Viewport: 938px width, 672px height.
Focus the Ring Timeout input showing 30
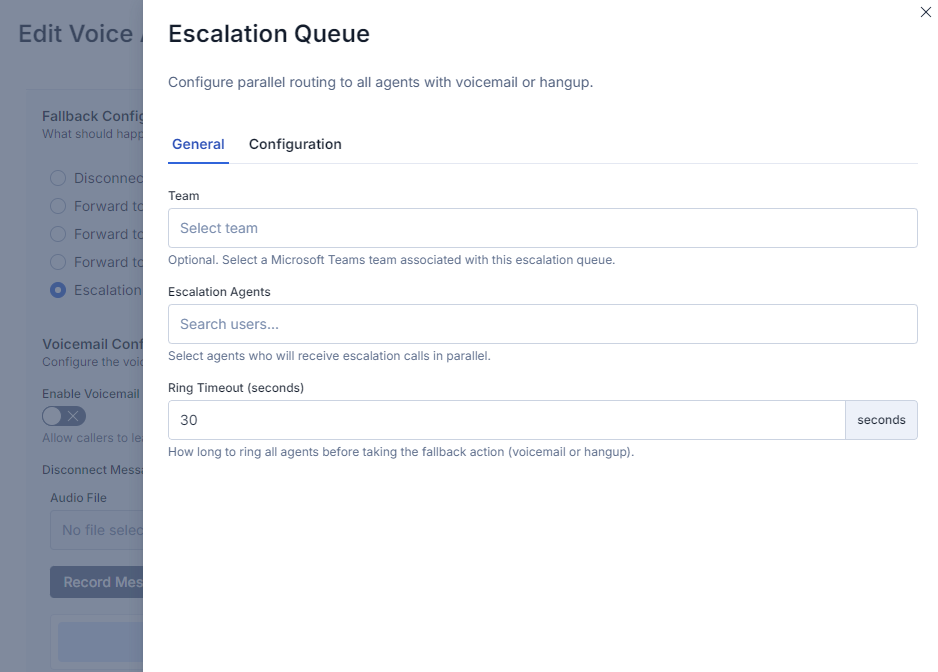click(507, 420)
